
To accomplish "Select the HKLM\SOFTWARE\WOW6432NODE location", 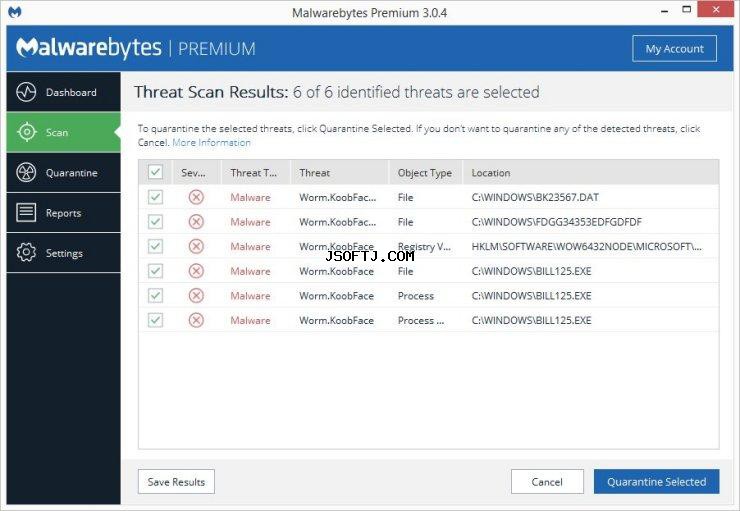I will coord(586,246).
